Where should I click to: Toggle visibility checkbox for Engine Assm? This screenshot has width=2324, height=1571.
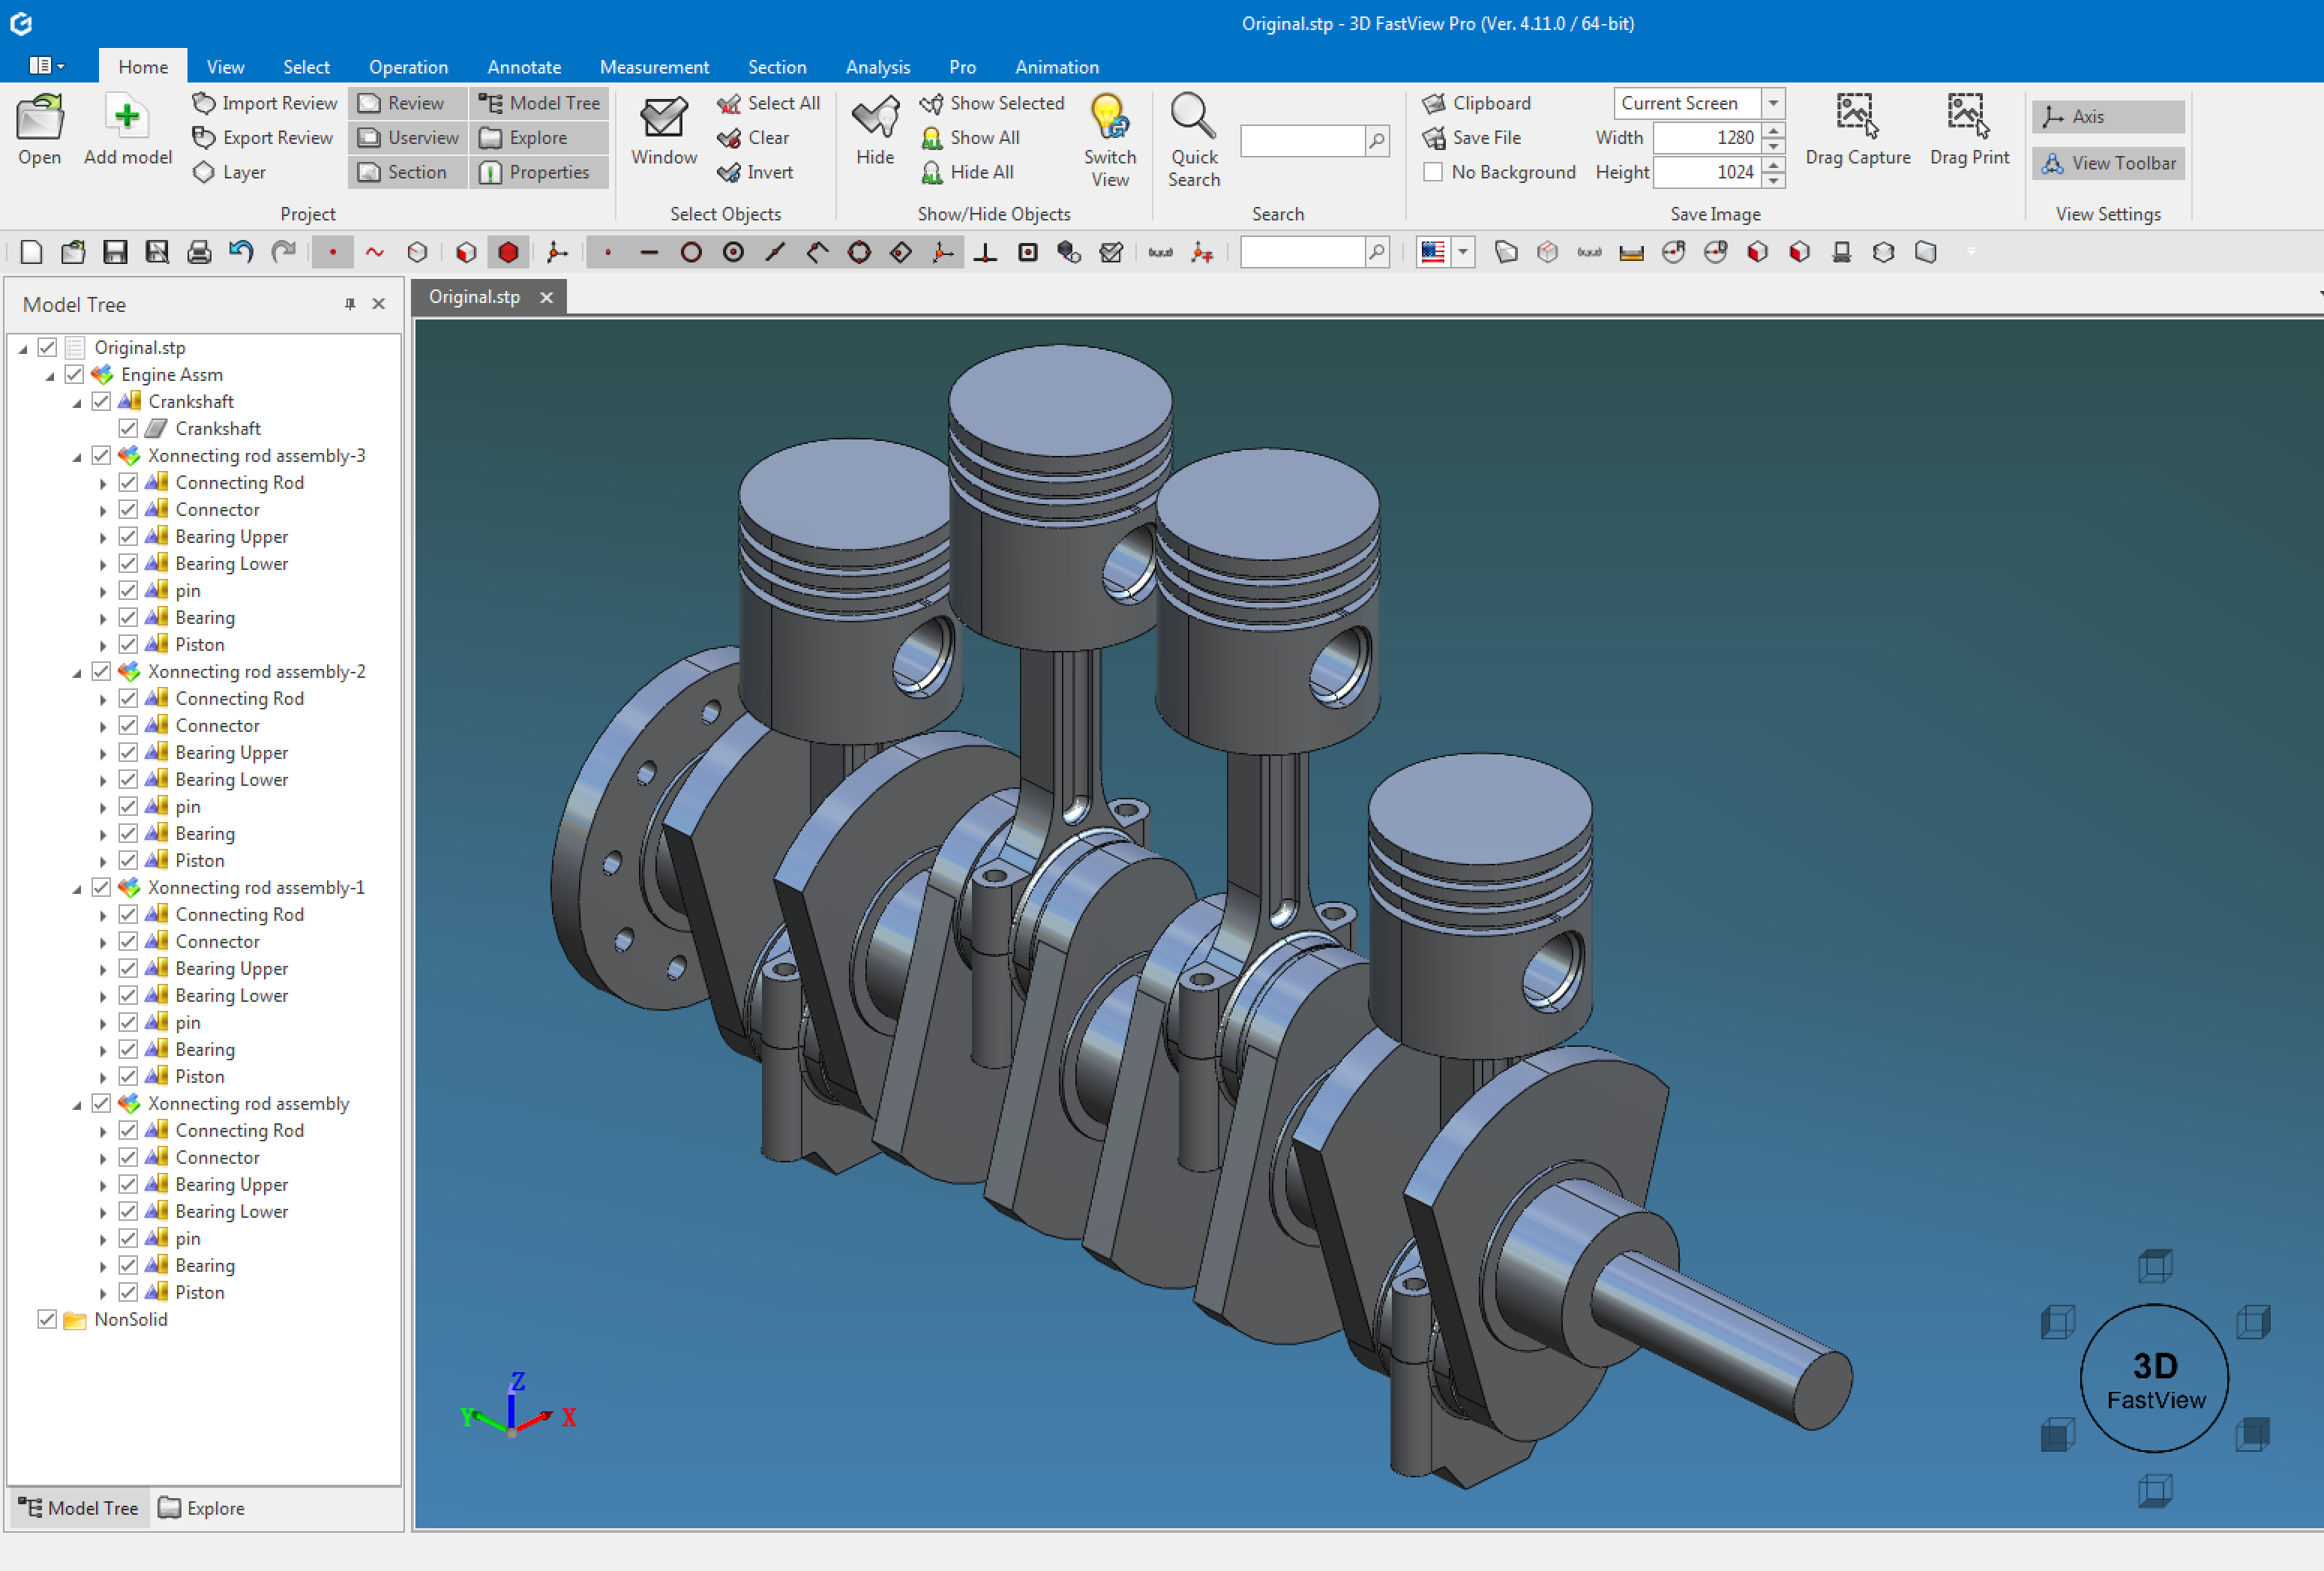point(74,374)
